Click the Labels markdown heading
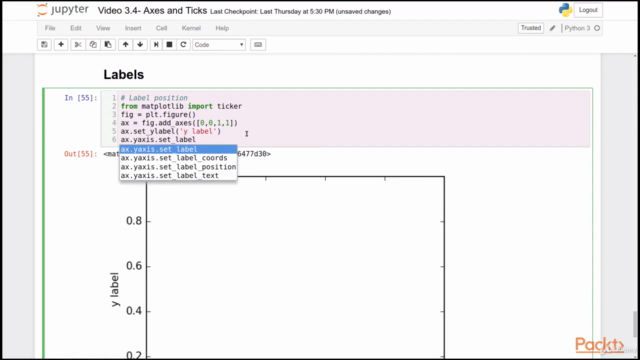Viewport: 640px width, 360px height. coord(124,75)
